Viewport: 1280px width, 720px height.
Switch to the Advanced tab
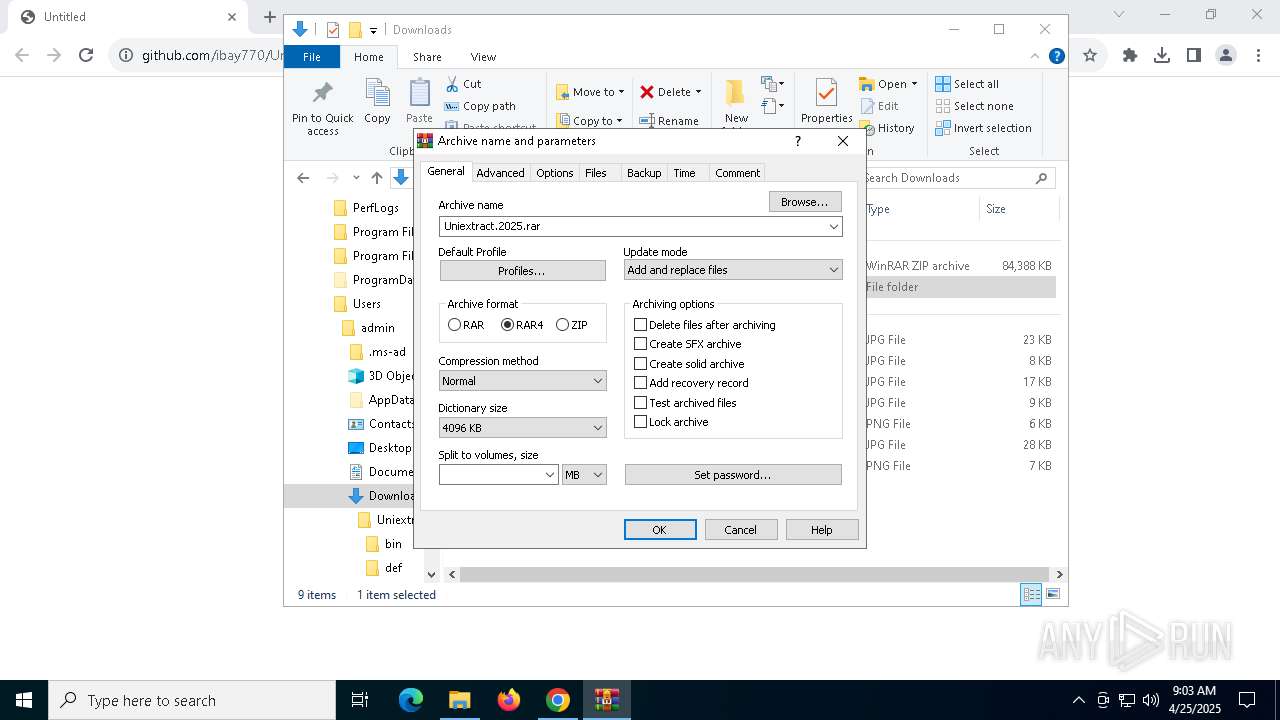[500, 173]
